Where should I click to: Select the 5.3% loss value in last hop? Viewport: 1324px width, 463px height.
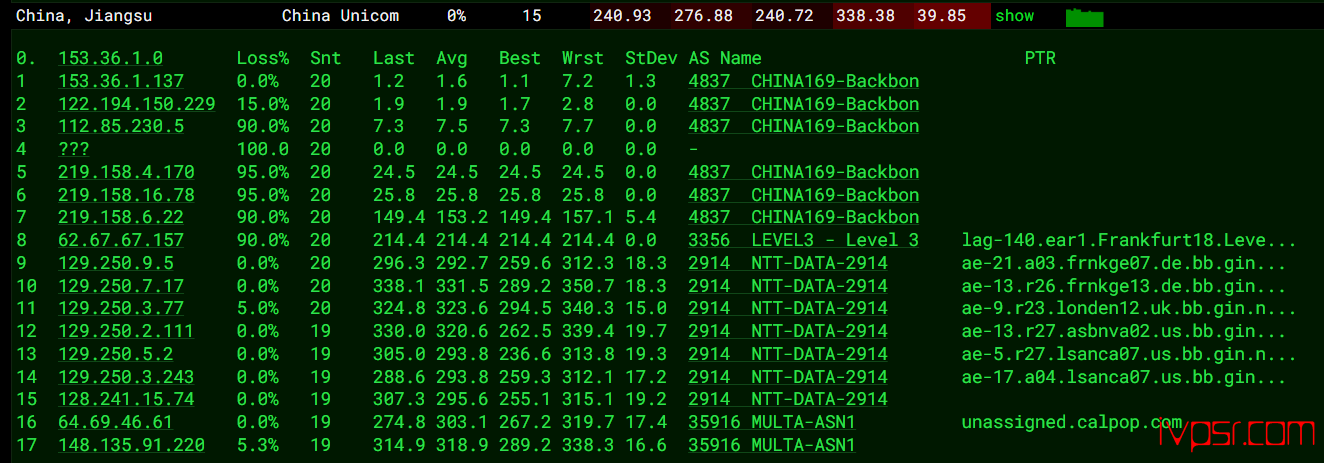(x=258, y=445)
